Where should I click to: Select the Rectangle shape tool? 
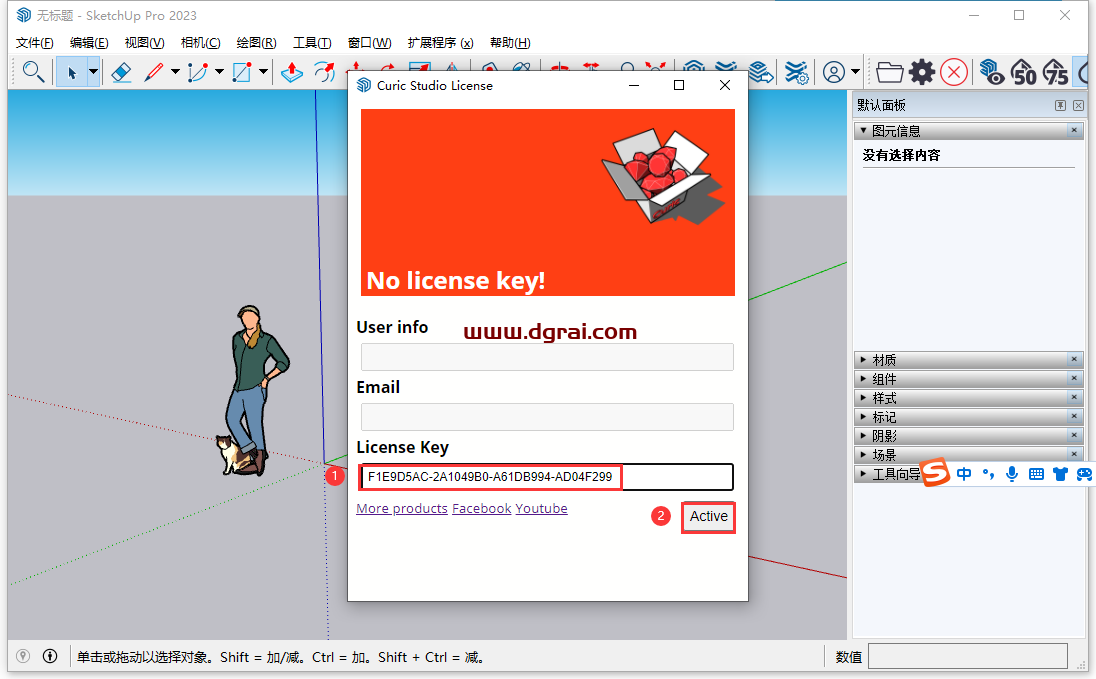click(242, 72)
